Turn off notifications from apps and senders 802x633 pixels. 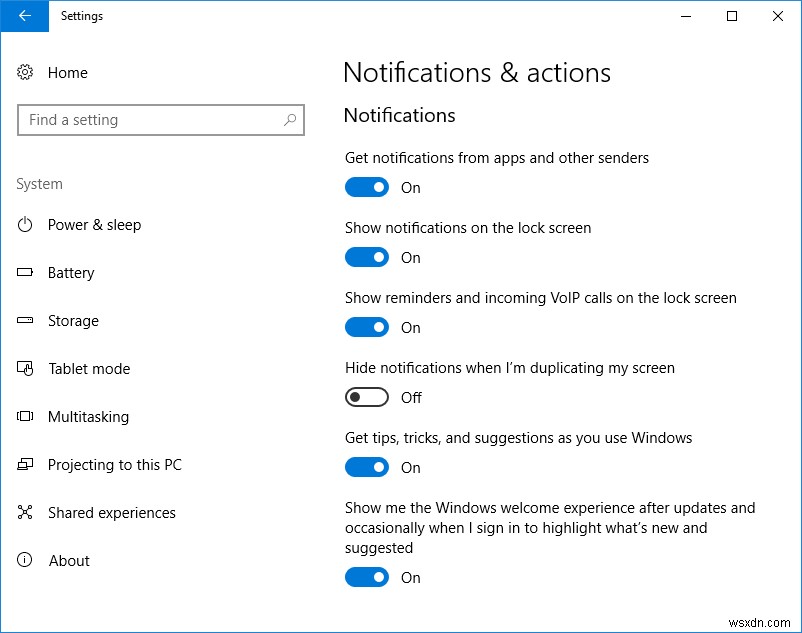[x=366, y=187]
